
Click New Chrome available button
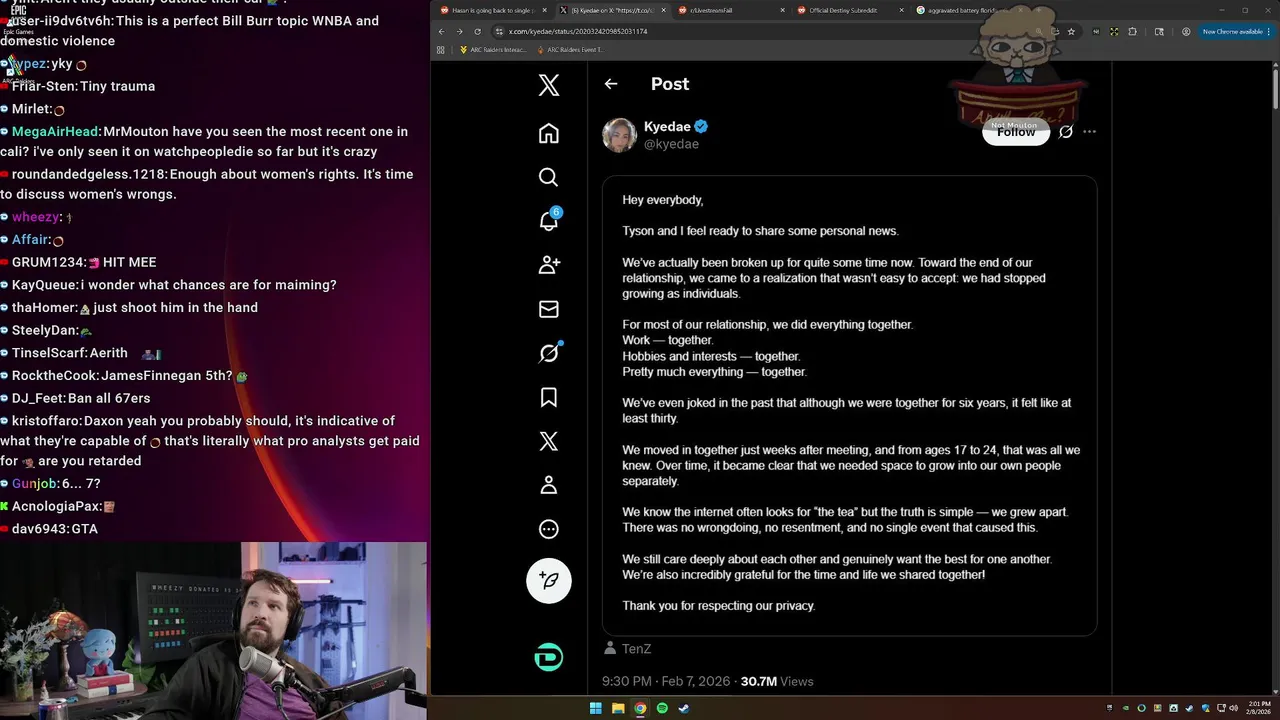[x=1237, y=31]
